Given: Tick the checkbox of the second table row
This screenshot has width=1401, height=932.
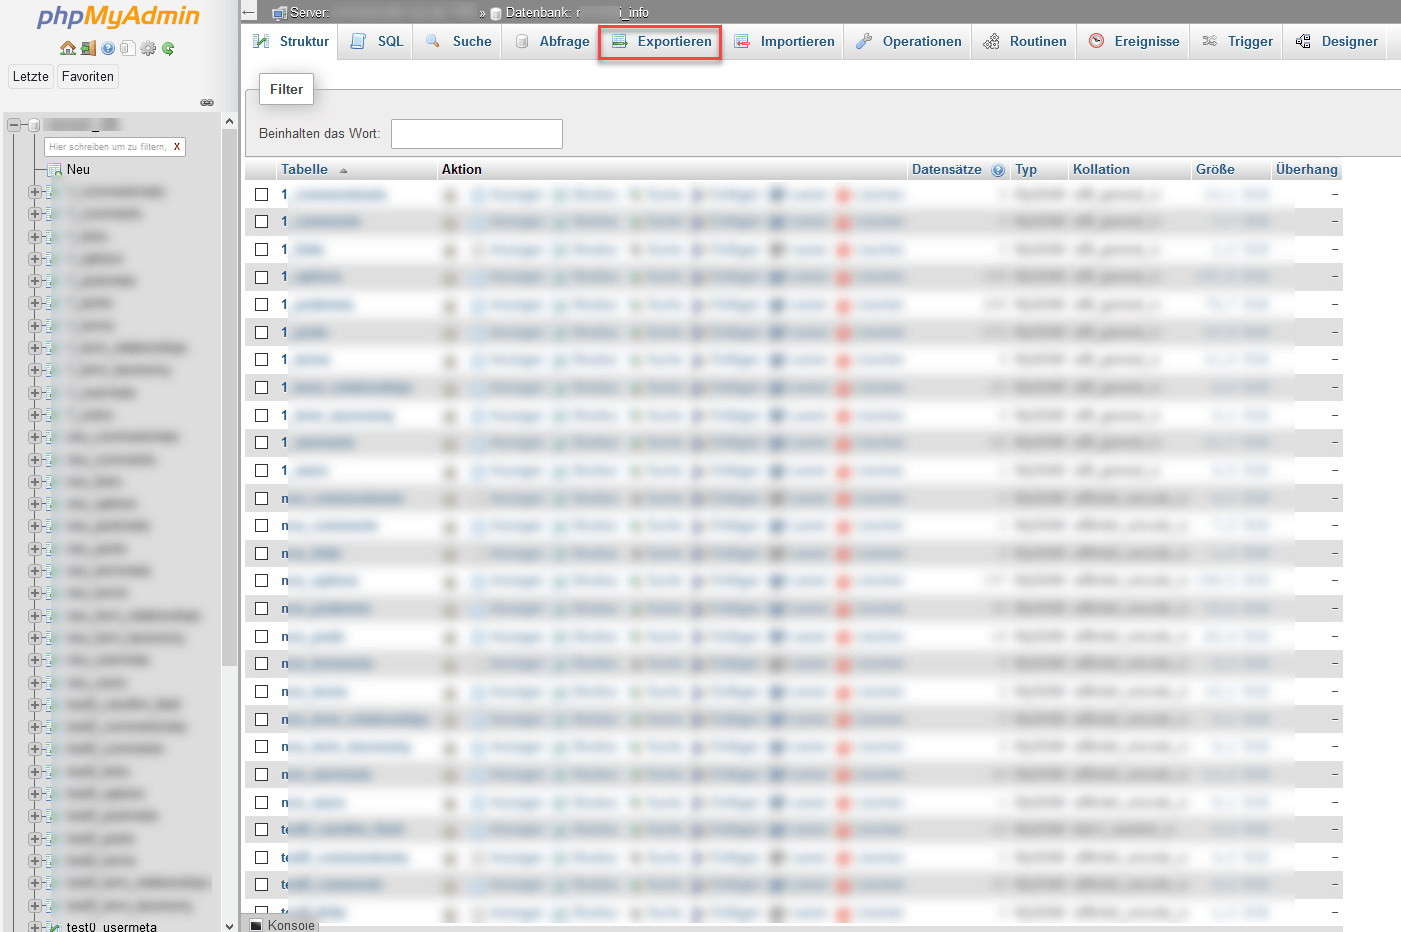Looking at the screenshot, I should [261, 221].
